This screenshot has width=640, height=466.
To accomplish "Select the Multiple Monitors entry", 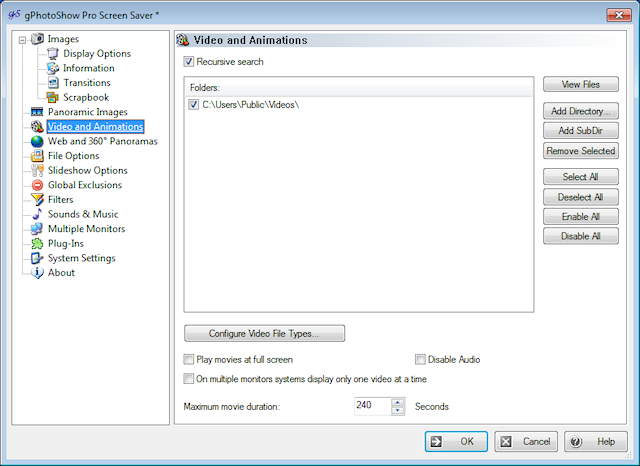I will tap(87, 229).
